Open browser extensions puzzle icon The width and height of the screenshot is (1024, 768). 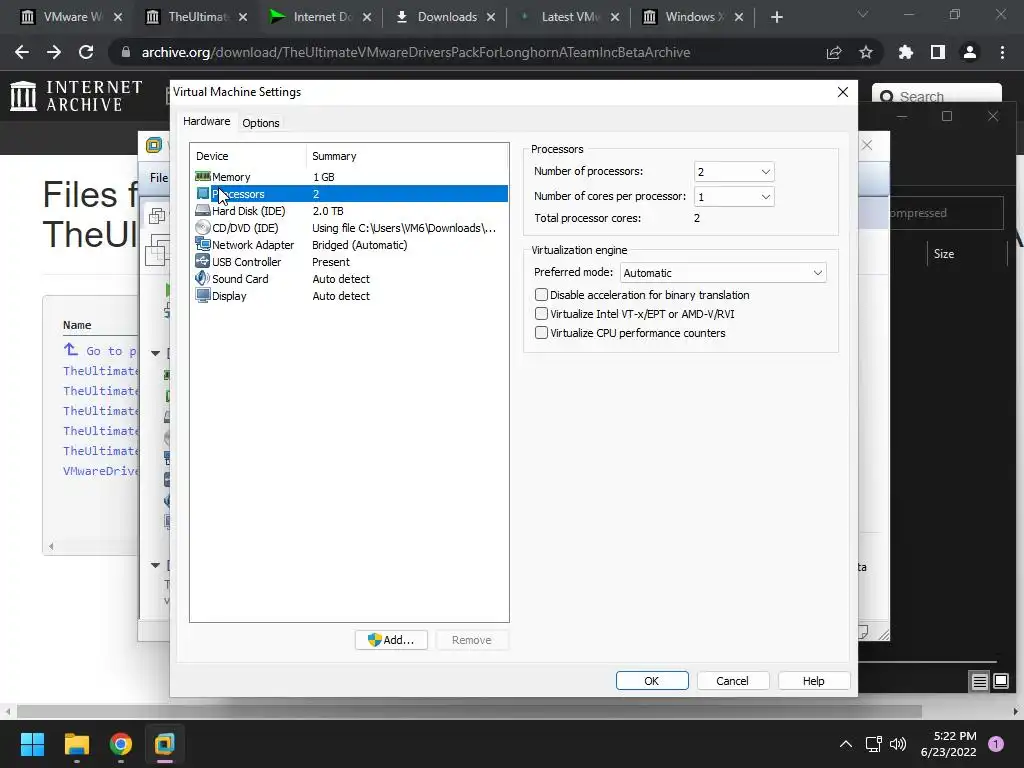point(906,52)
